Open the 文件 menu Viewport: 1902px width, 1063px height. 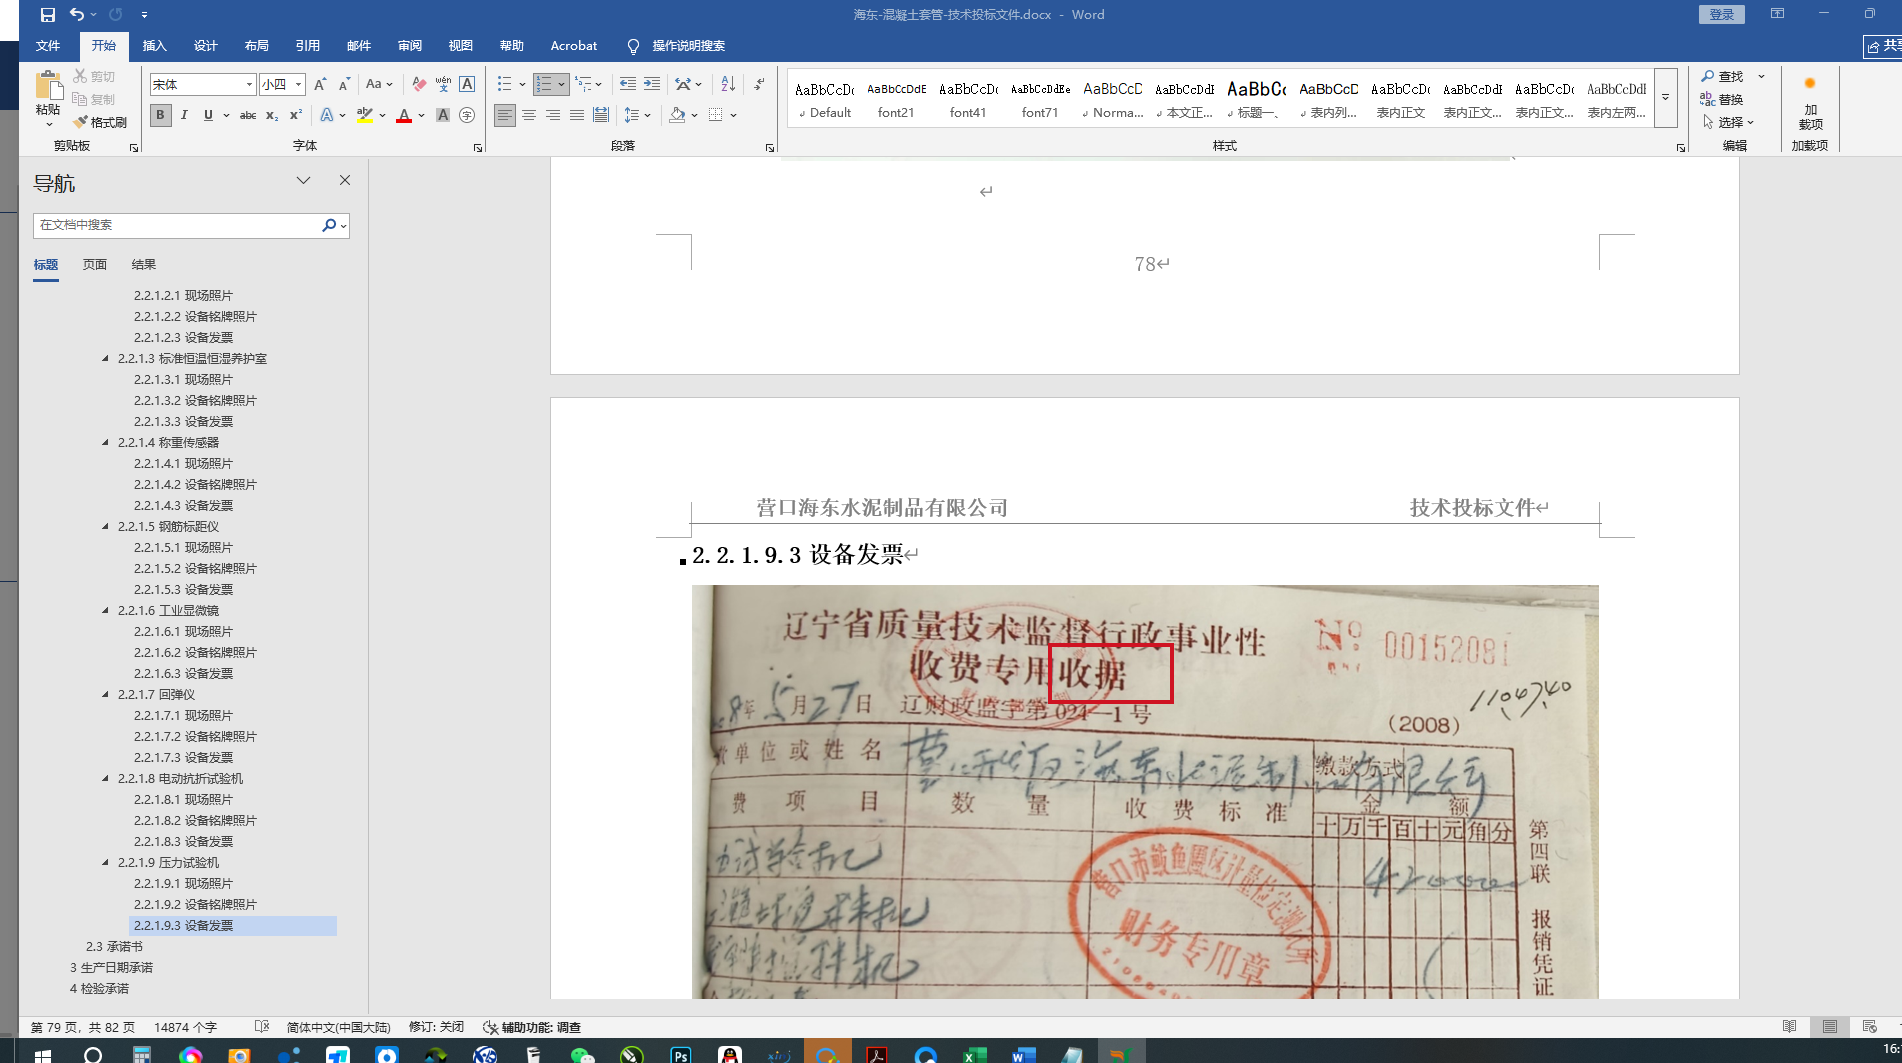[x=48, y=46]
